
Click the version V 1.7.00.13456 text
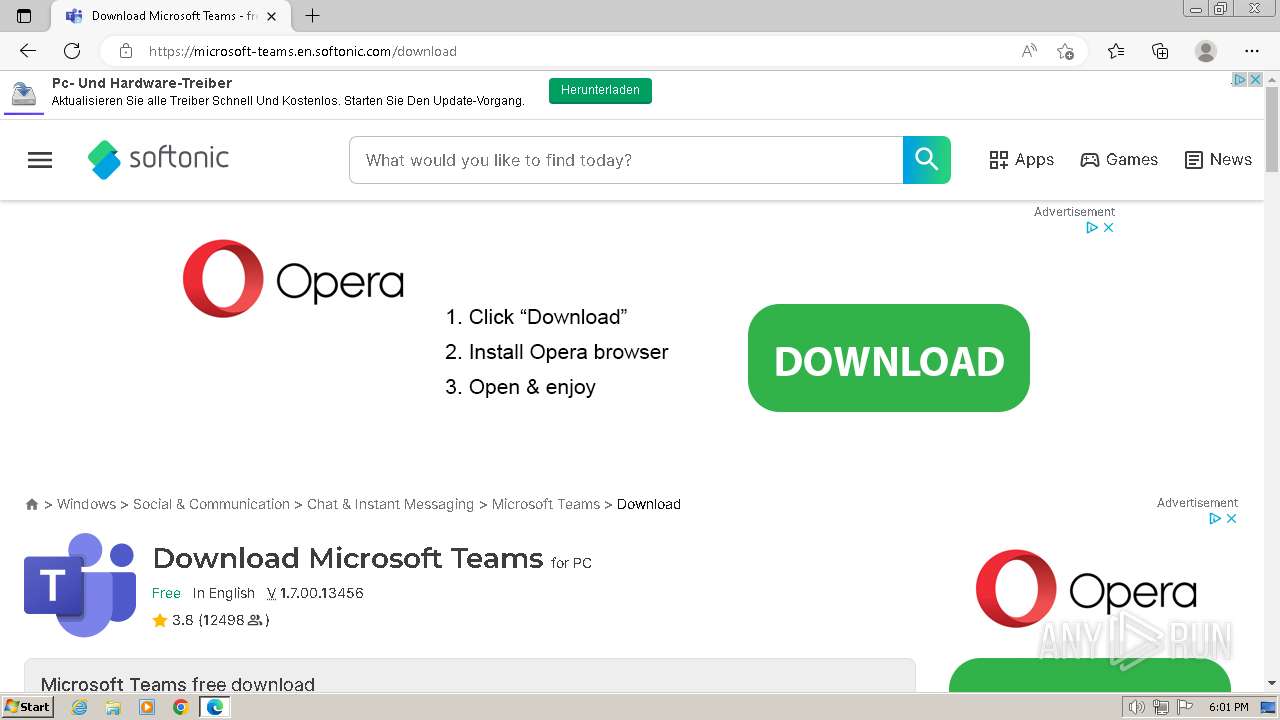point(315,593)
